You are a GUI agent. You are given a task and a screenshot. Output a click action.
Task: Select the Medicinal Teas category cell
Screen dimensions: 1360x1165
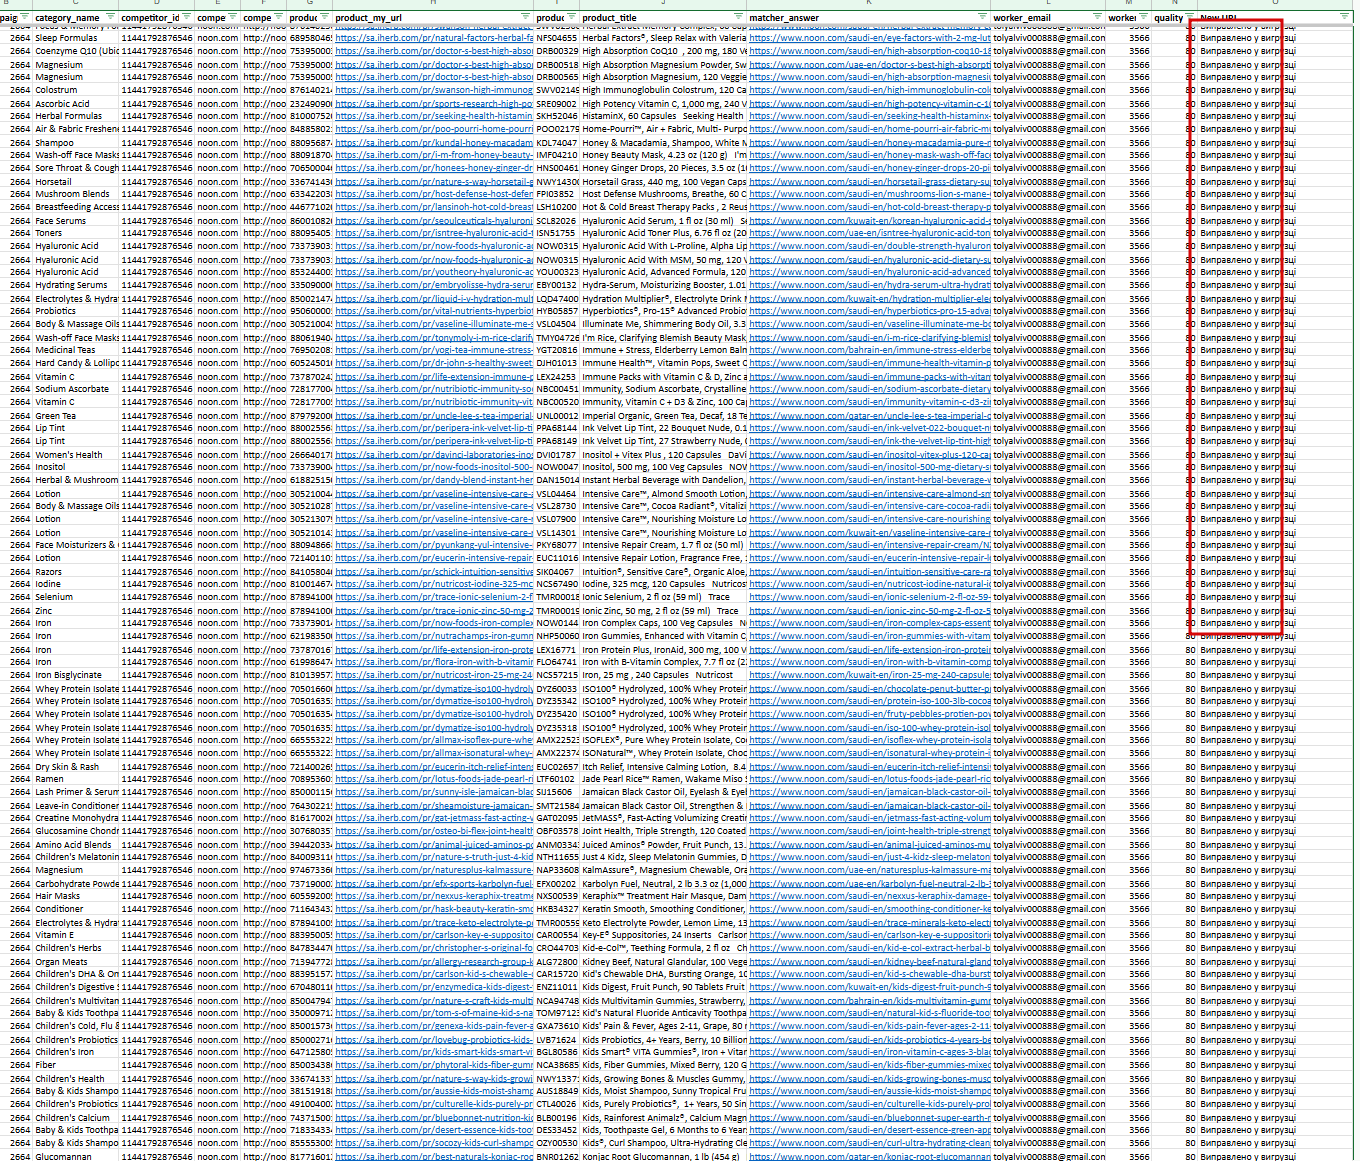click(76, 350)
